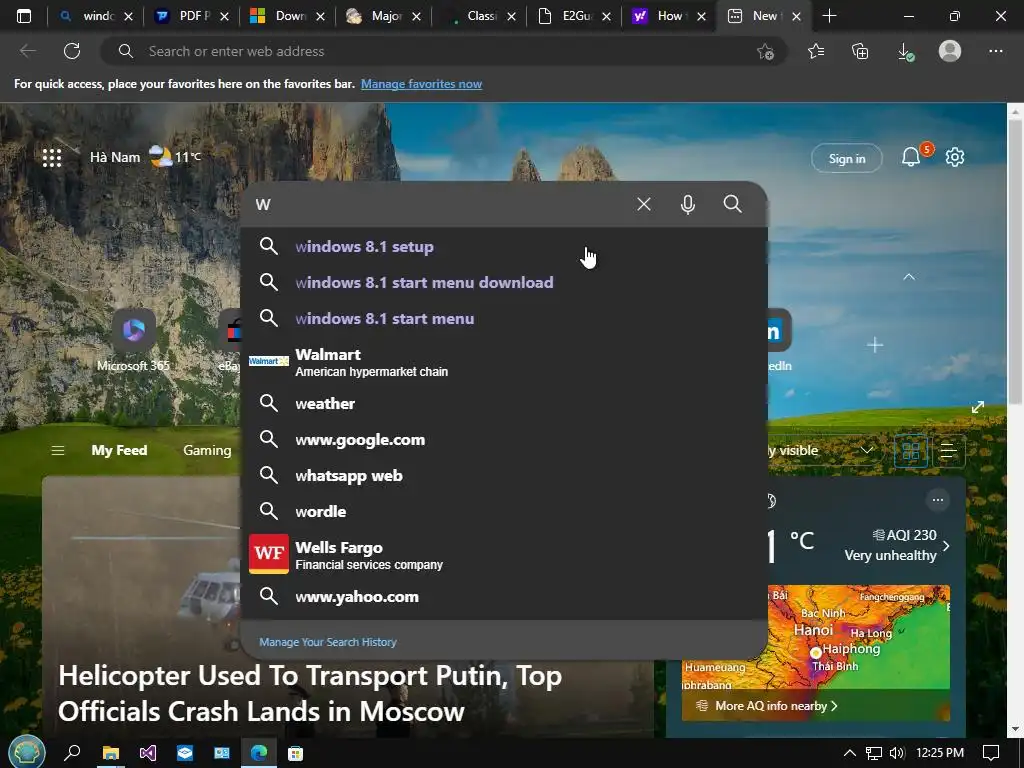1024x768 pixels.
Task: Open the tab actions menu icon
Action: tap(24, 16)
